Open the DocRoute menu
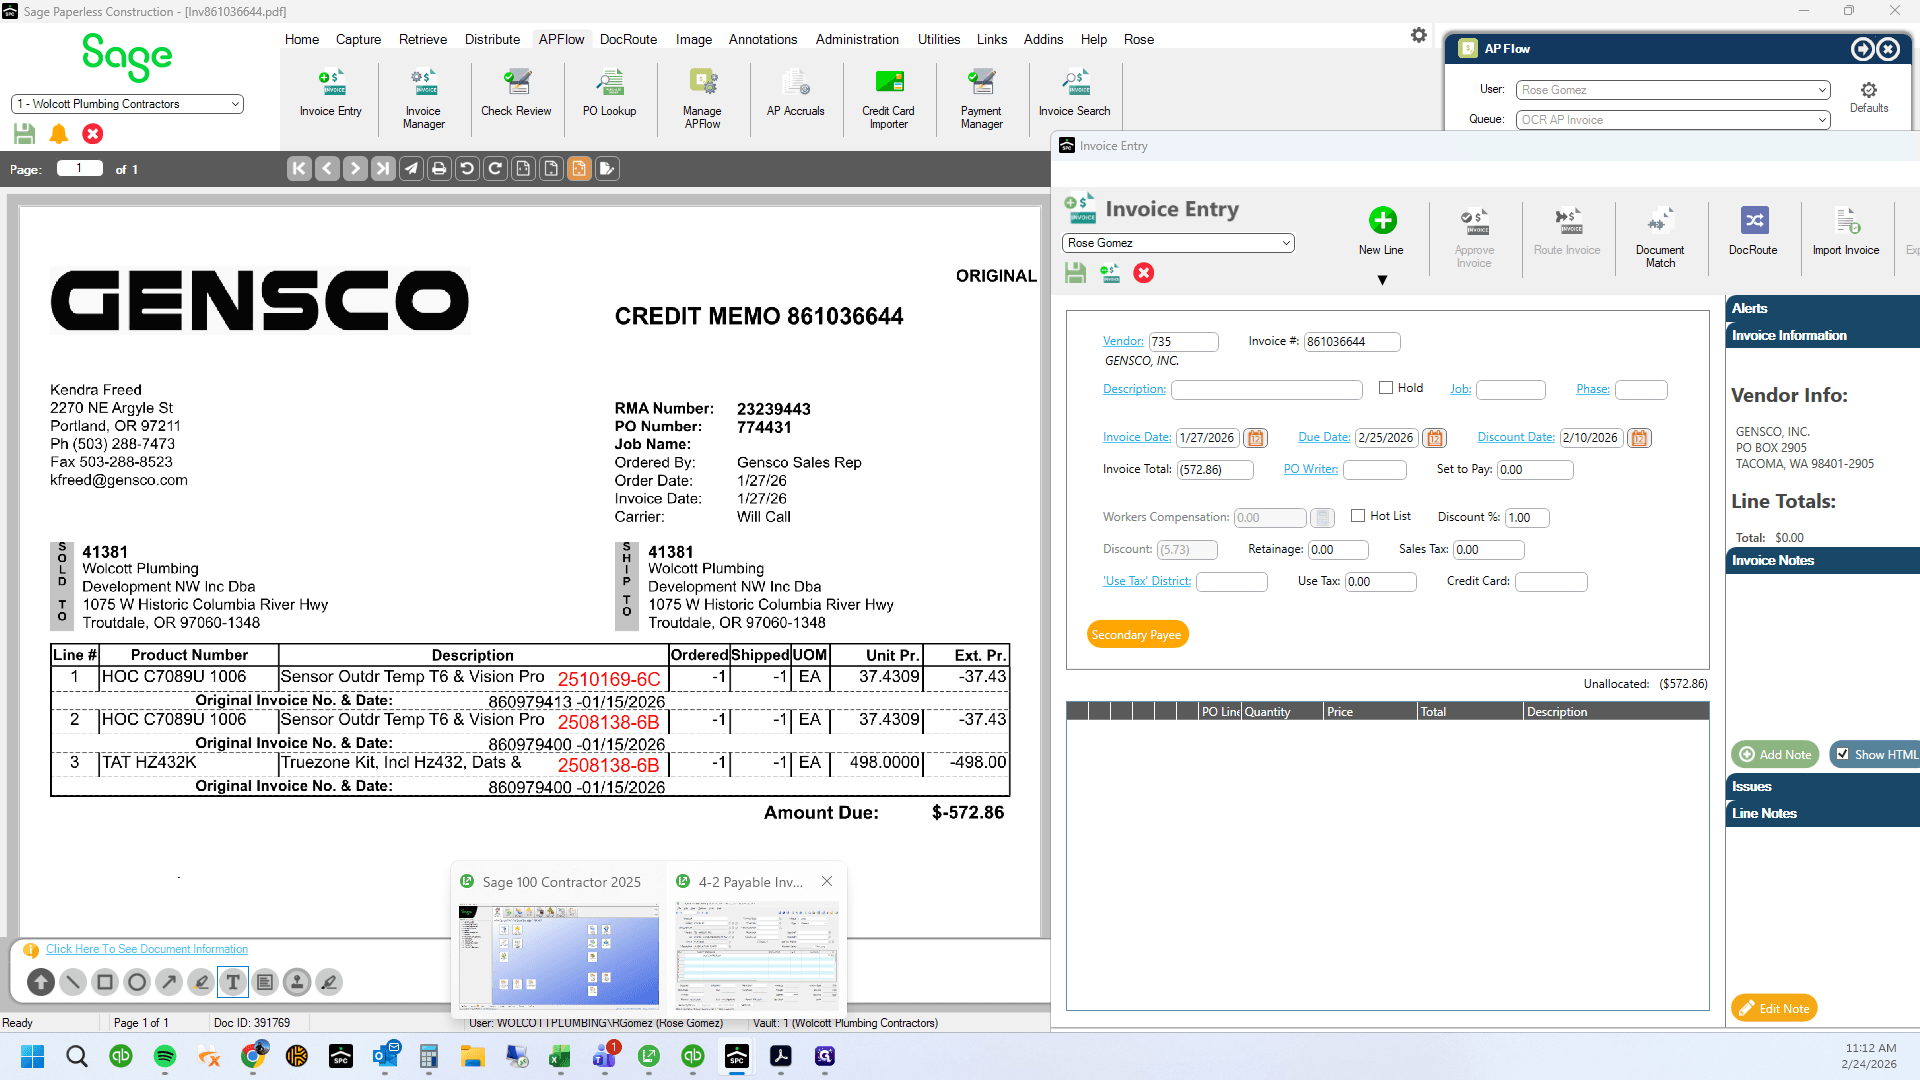The width and height of the screenshot is (1920, 1080). point(628,39)
